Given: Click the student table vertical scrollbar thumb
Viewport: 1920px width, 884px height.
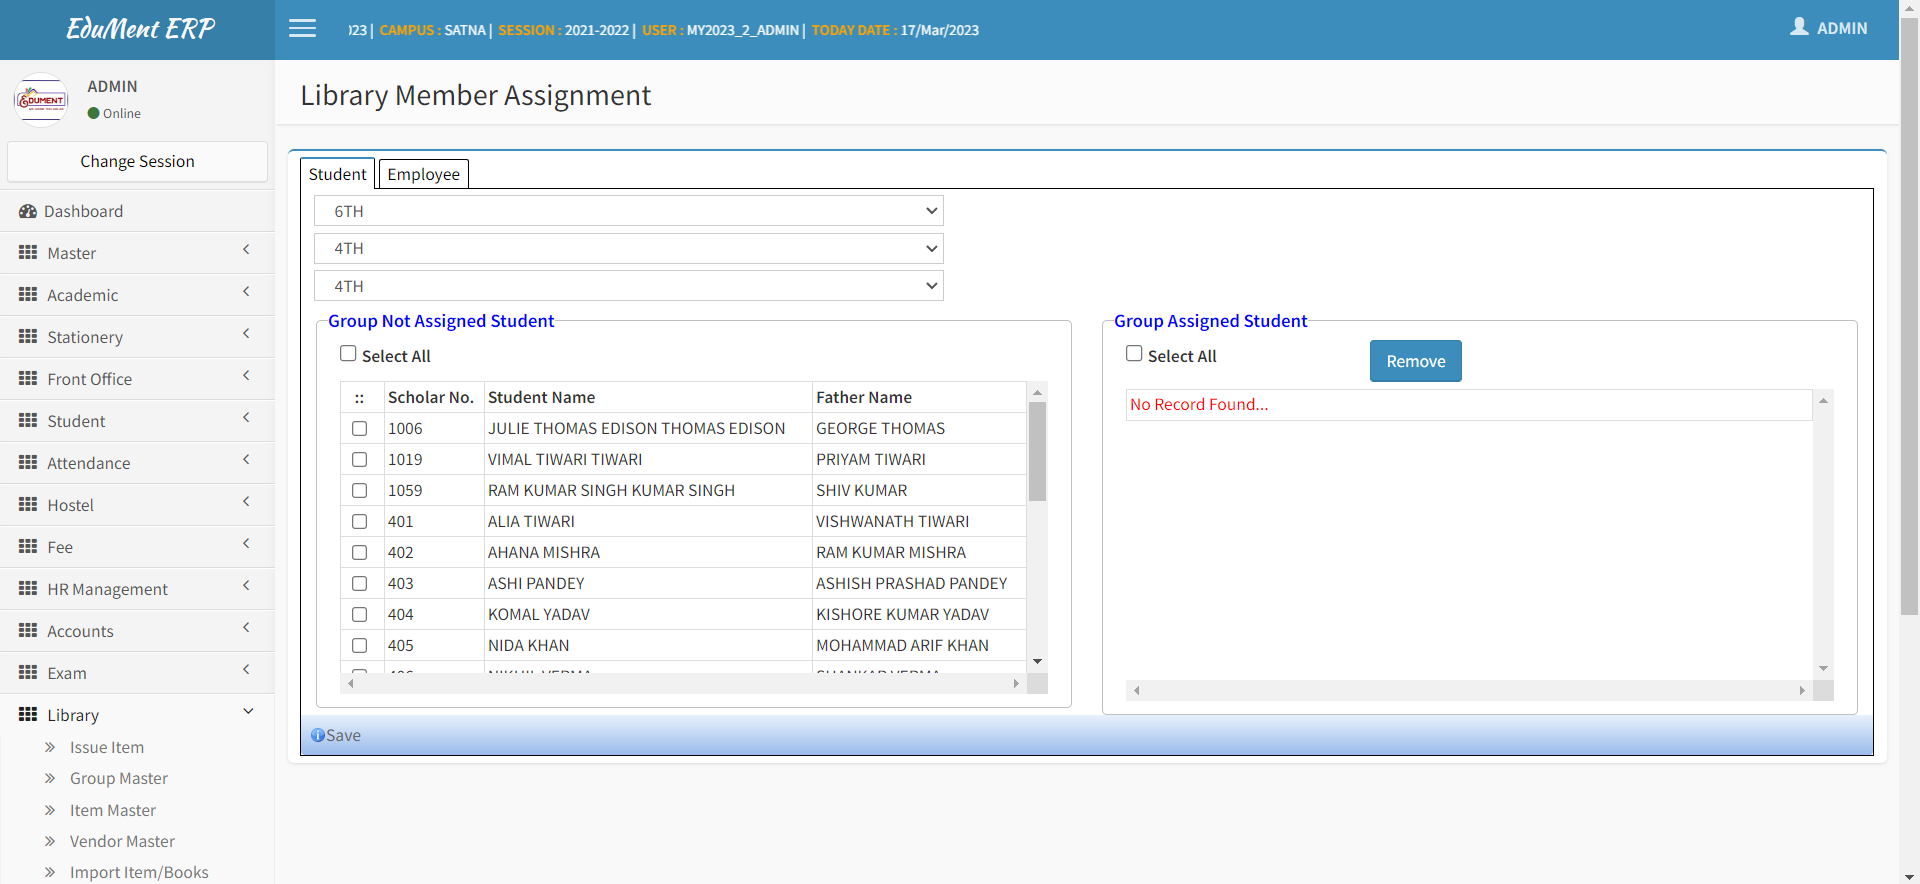Looking at the screenshot, I should click(x=1037, y=450).
